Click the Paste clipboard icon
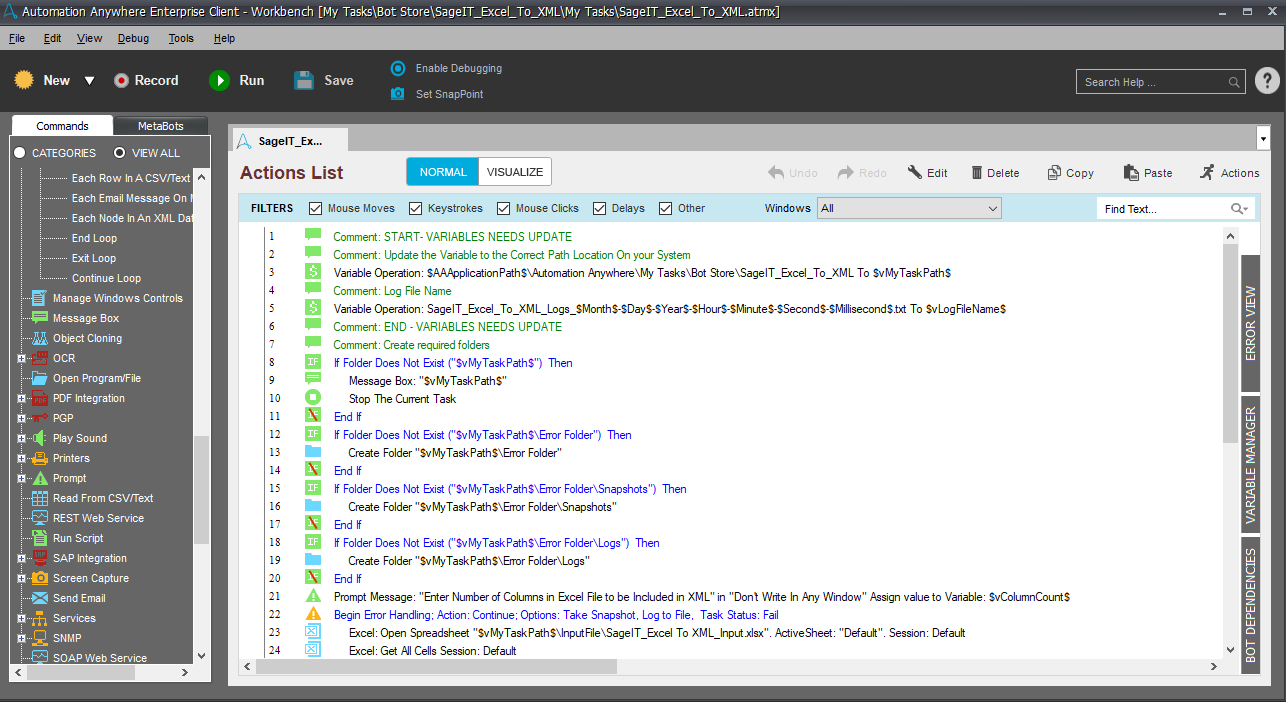This screenshot has height=702, width=1286. pos(1131,173)
